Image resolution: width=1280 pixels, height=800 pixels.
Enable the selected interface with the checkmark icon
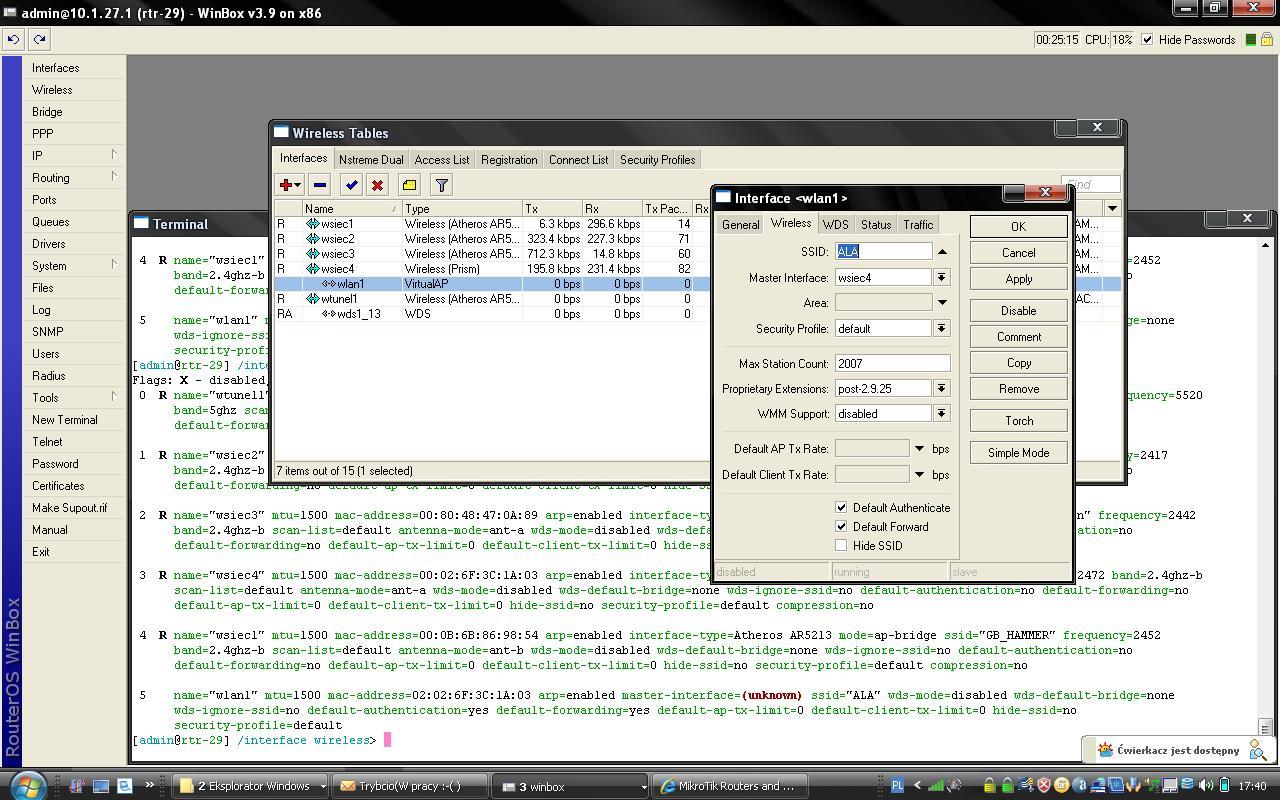point(352,184)
